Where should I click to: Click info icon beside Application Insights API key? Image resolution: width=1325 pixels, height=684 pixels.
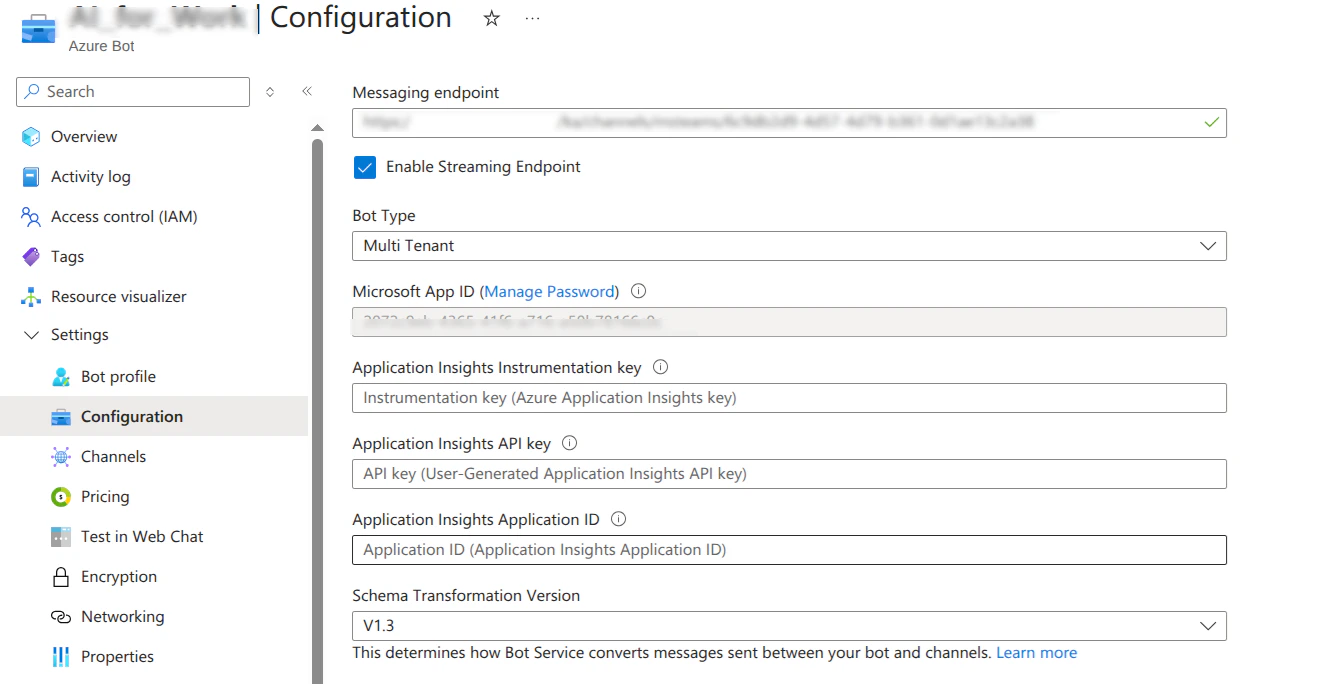click(570, 443)
